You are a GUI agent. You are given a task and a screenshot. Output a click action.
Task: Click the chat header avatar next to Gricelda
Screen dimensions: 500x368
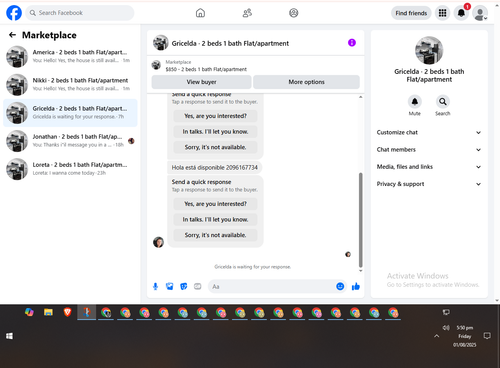160,43
